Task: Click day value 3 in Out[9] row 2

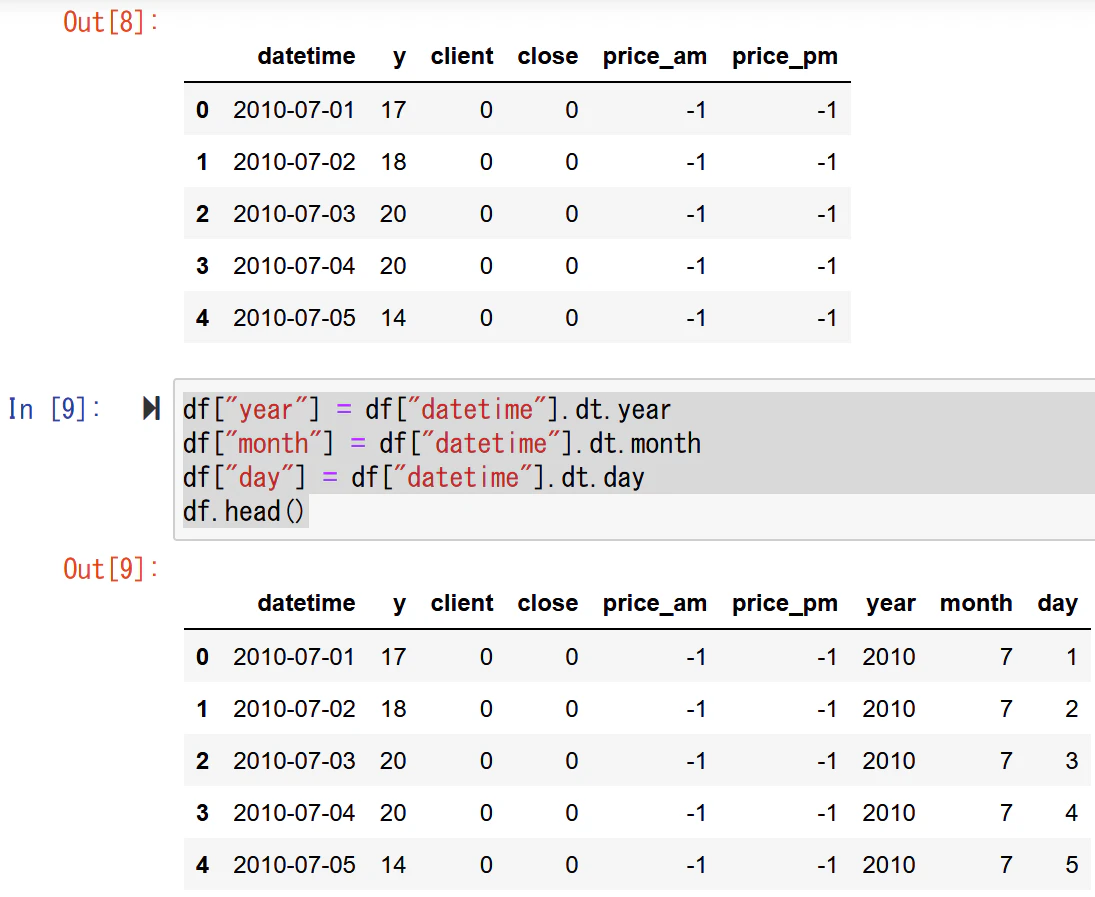Action: pos(1071,761)
